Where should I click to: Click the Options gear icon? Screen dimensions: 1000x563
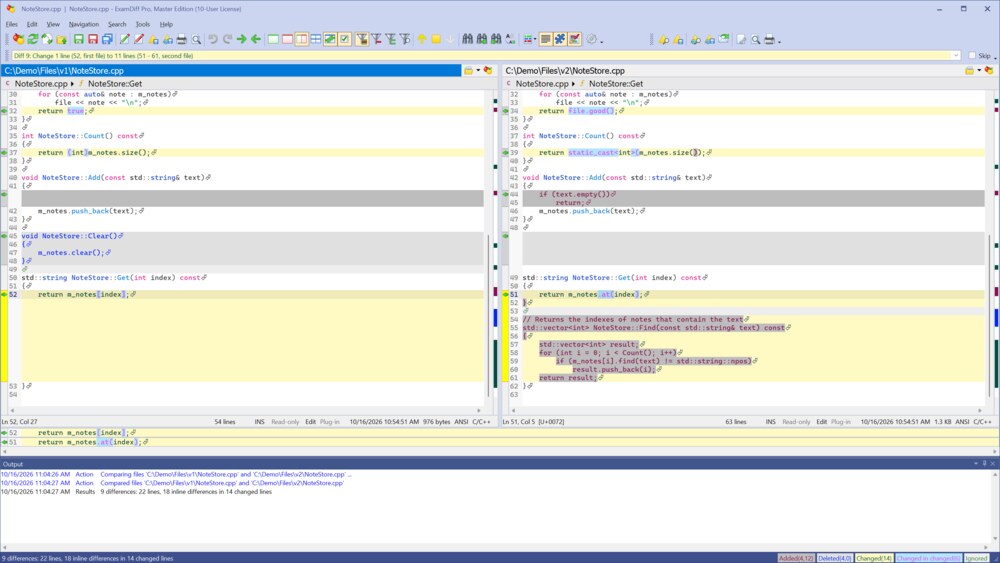(x=591, y=40)
